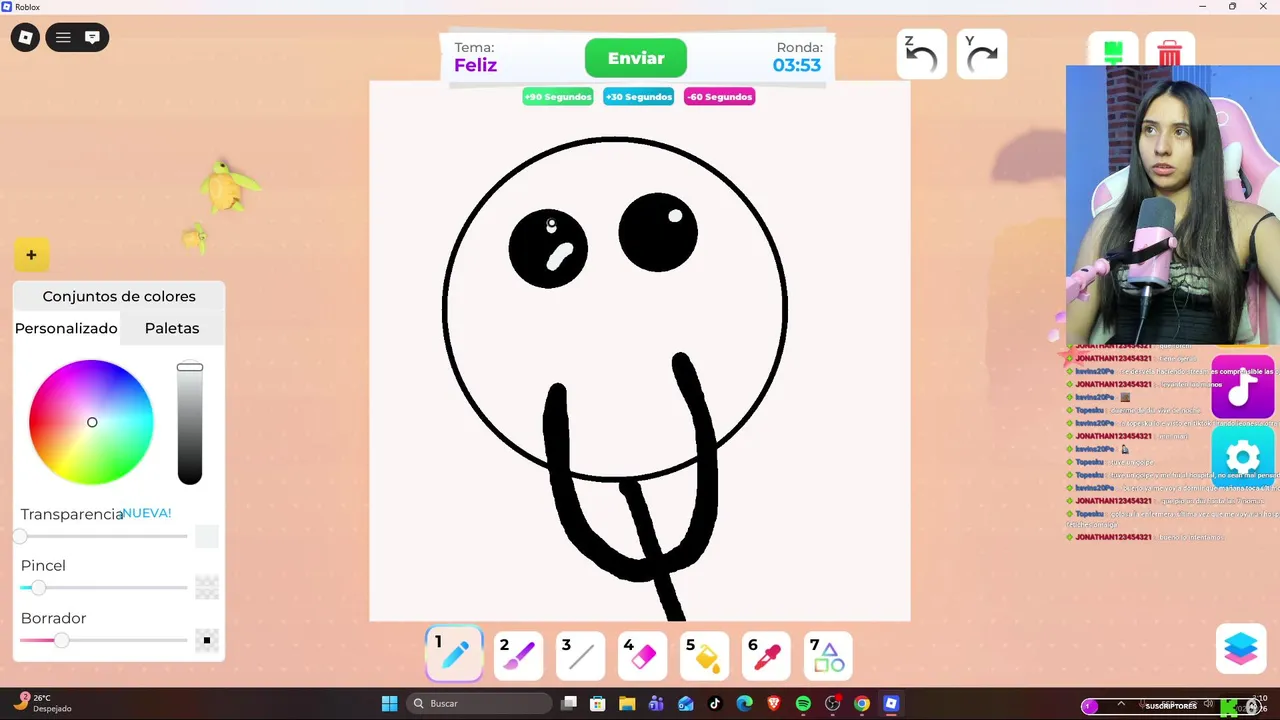Select the eraser tool numbered 4
This screenshot has height=720, width=1280.
pyautogui.click(x=643, y=656)
